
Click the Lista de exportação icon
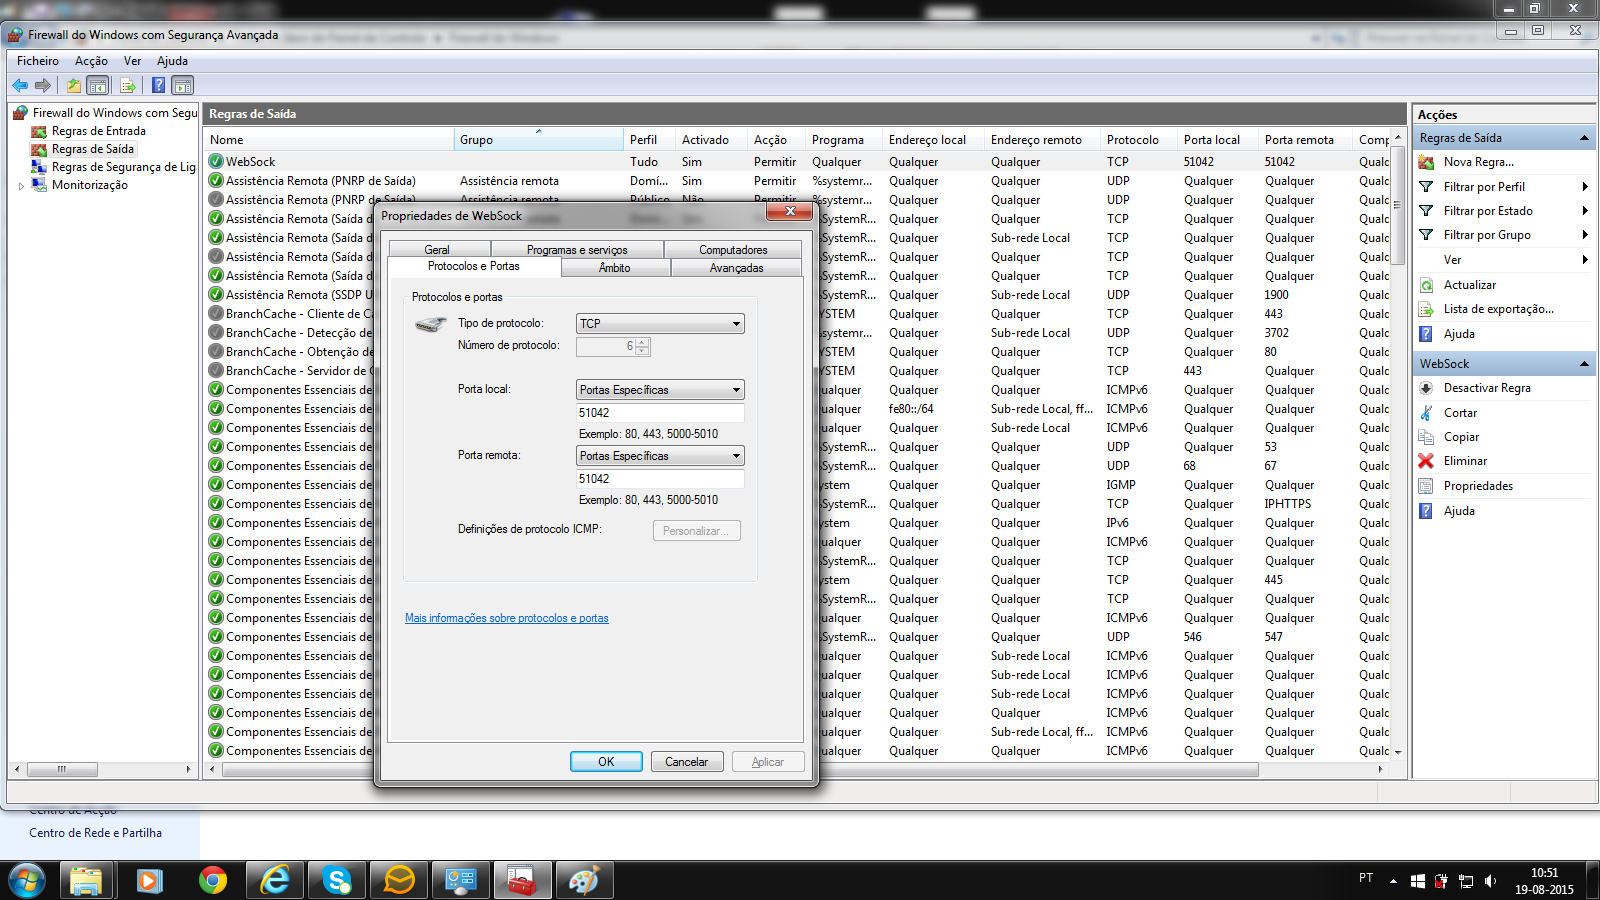click(x=1426, y=309)
